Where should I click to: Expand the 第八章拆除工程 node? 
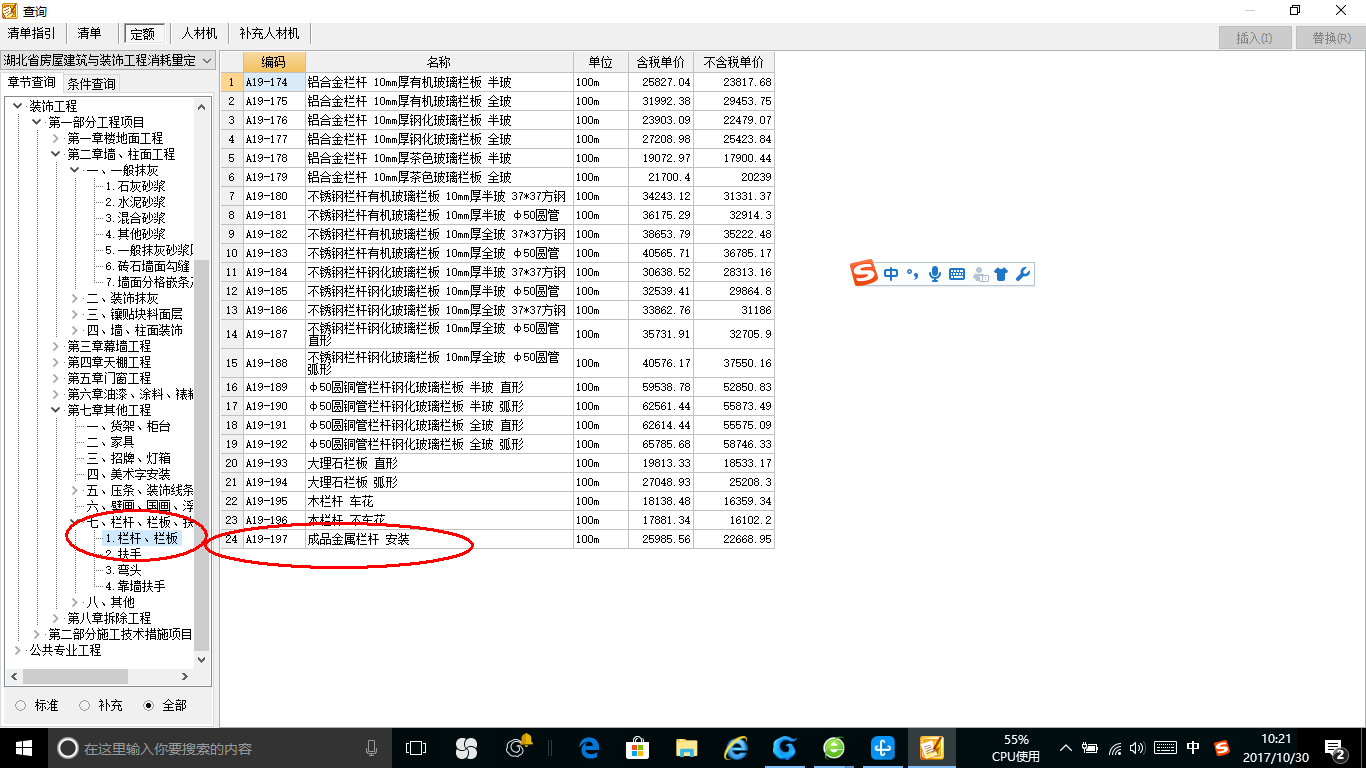[56, 618]
